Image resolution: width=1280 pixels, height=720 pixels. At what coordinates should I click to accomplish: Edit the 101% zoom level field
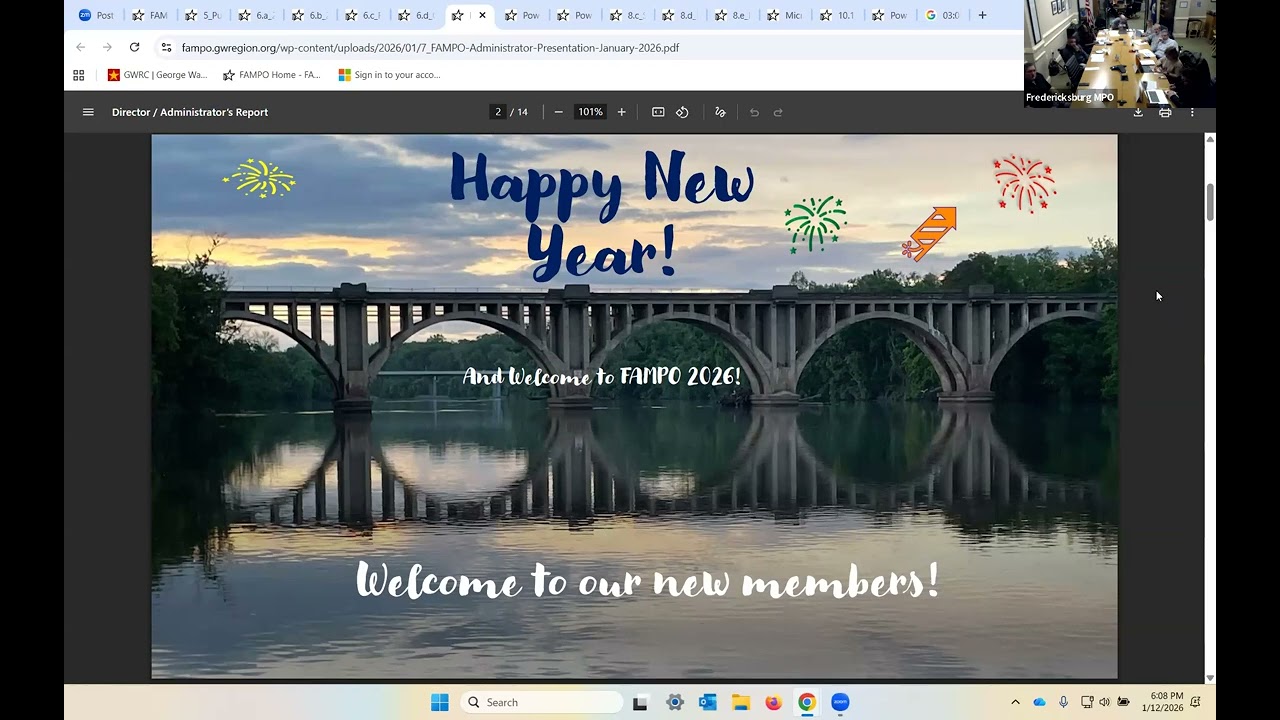coord(590,112)
